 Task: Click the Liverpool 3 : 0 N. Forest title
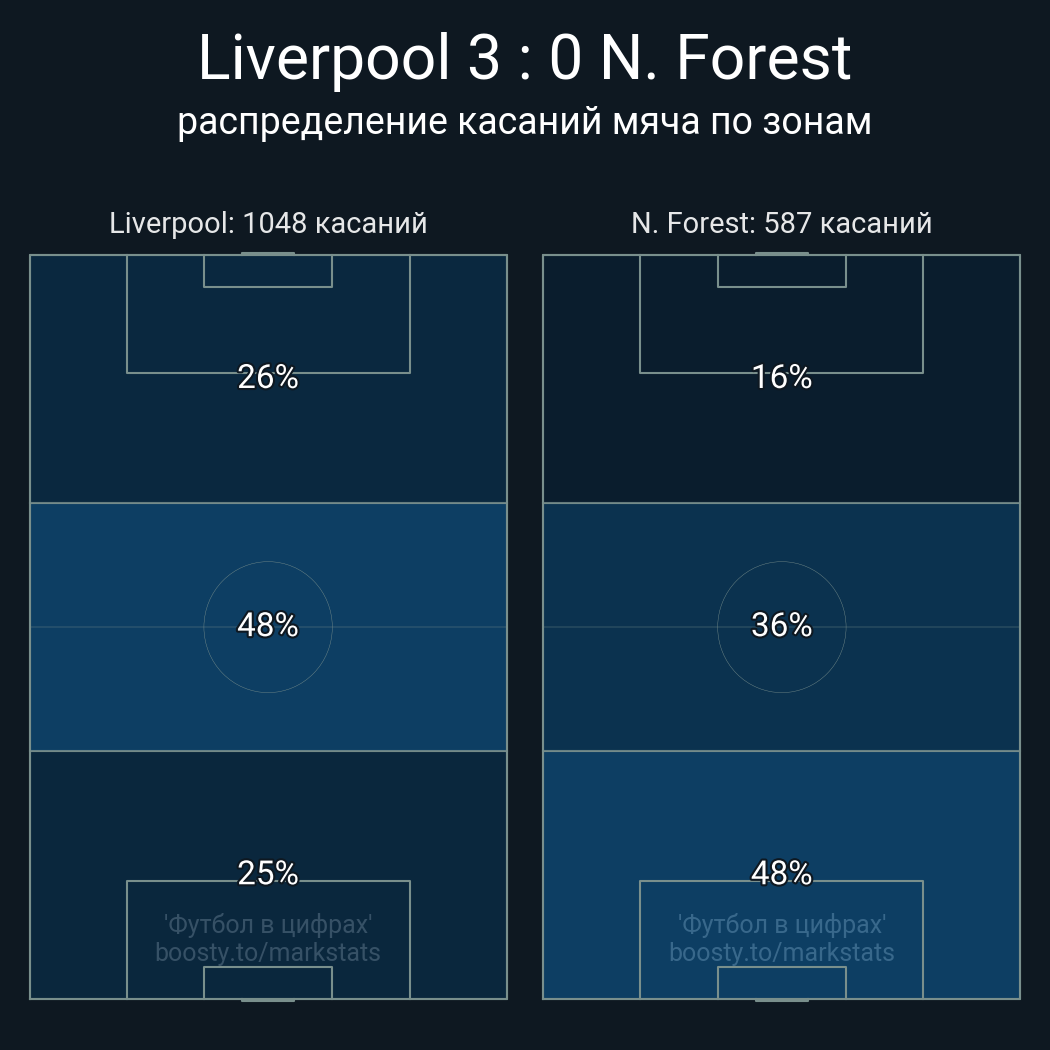click(x=524, y=58)
